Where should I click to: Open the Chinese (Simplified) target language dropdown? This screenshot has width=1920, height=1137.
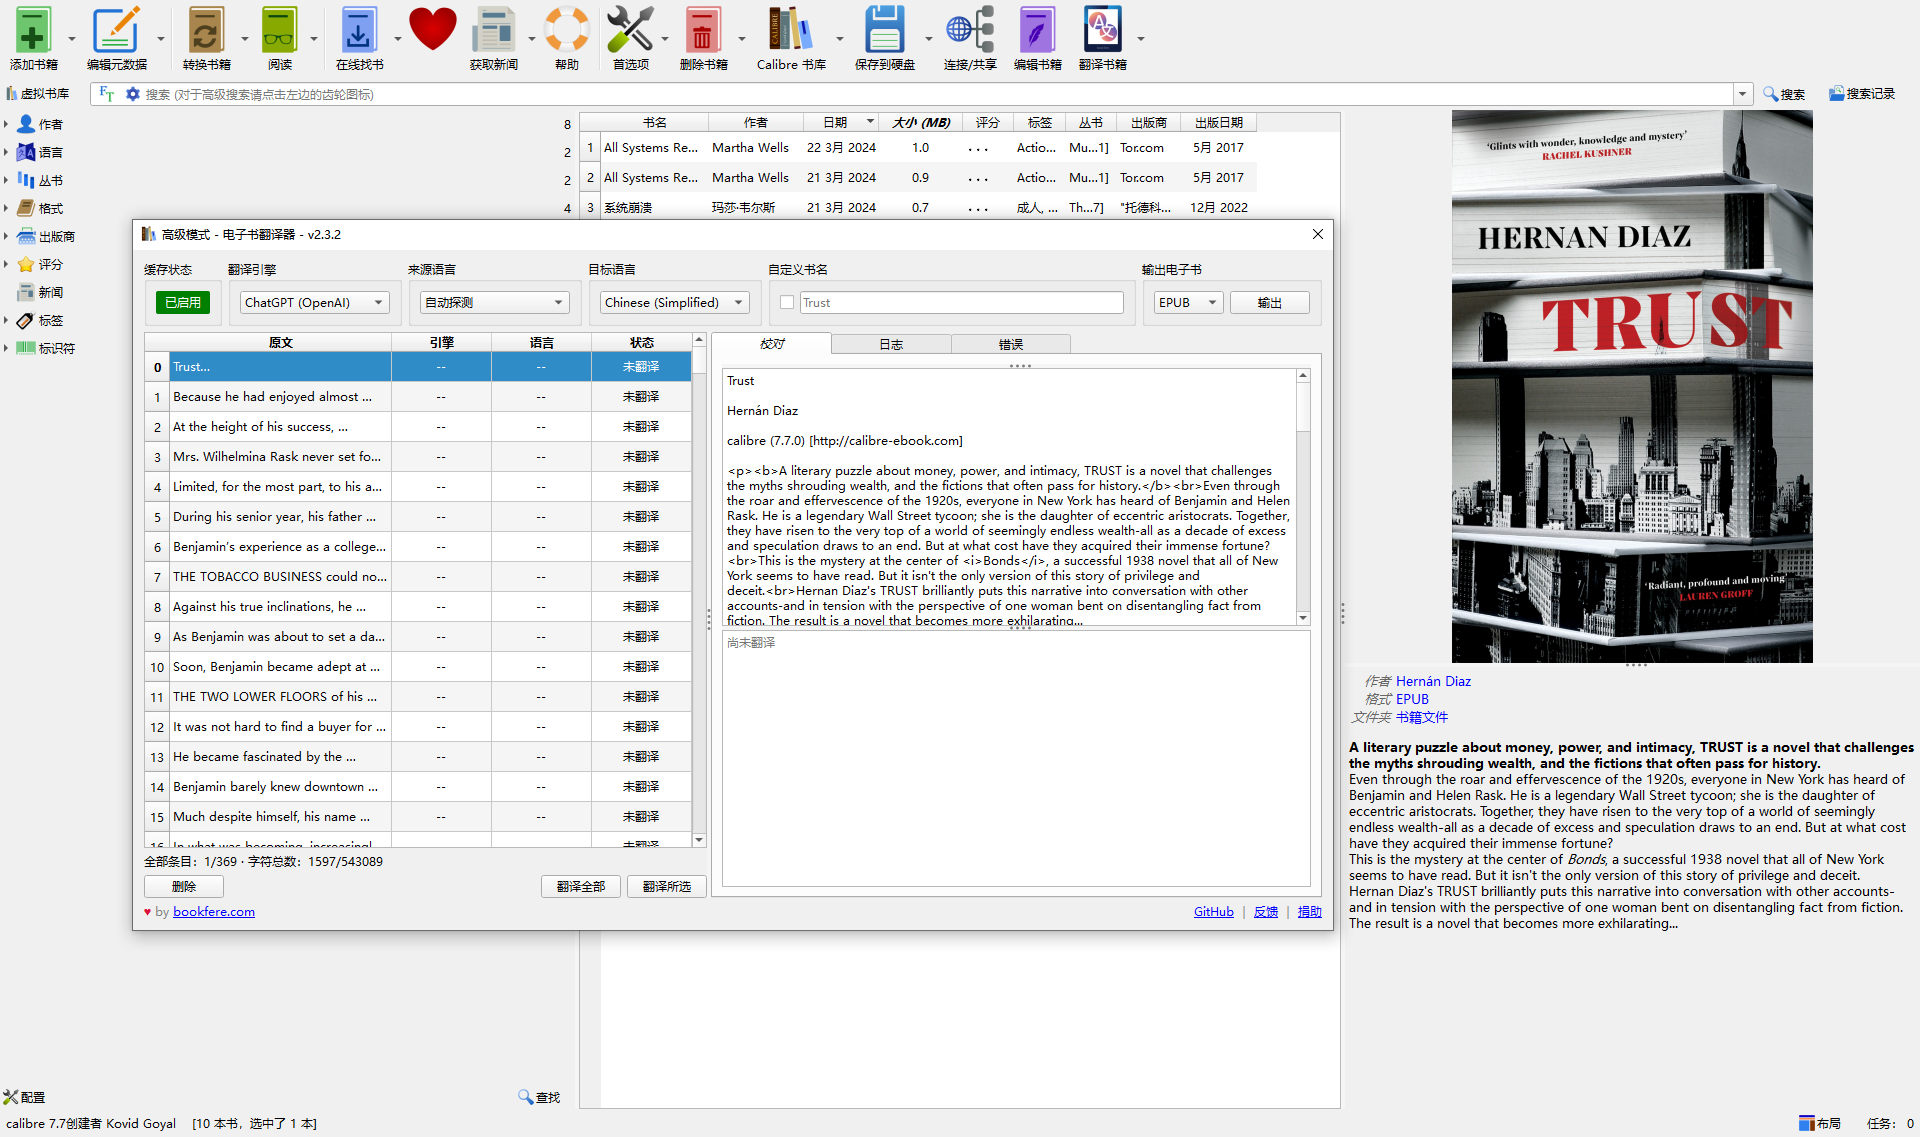click(x=674, y=302)
